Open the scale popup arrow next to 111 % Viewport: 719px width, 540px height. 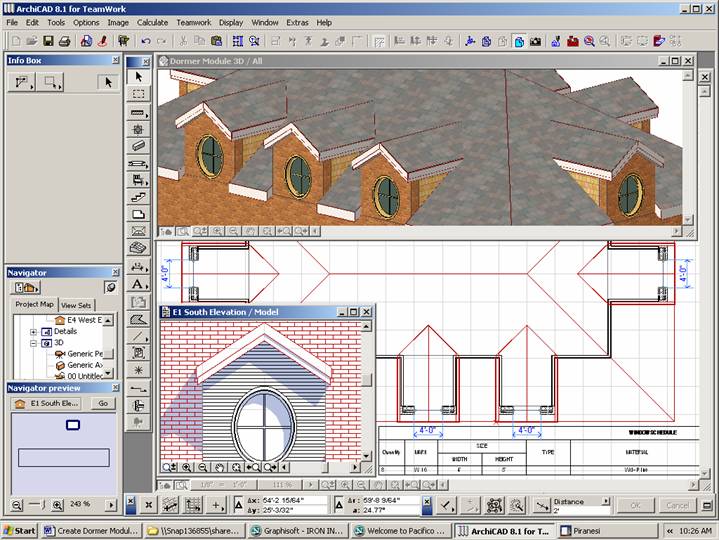[x=310, y=484]
